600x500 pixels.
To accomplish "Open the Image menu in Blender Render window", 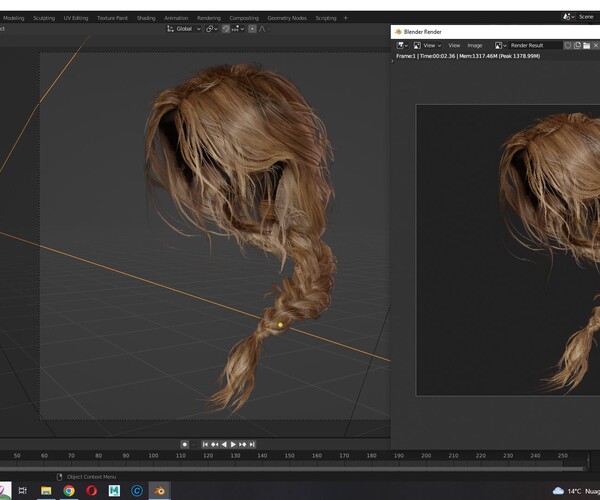I will click(474, 46).
